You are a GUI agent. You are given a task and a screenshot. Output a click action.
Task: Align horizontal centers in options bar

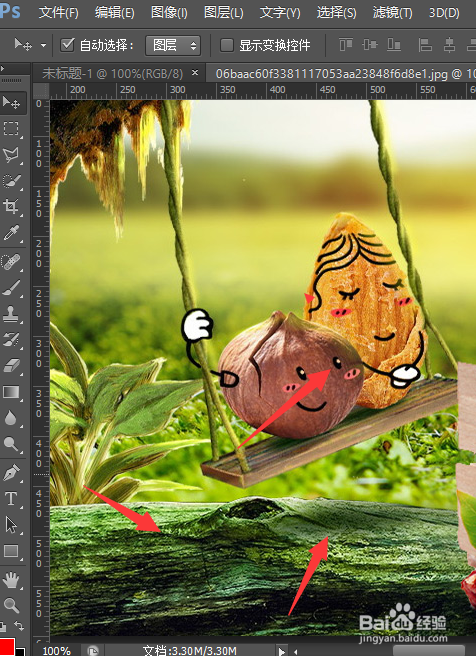coord(450,44)
